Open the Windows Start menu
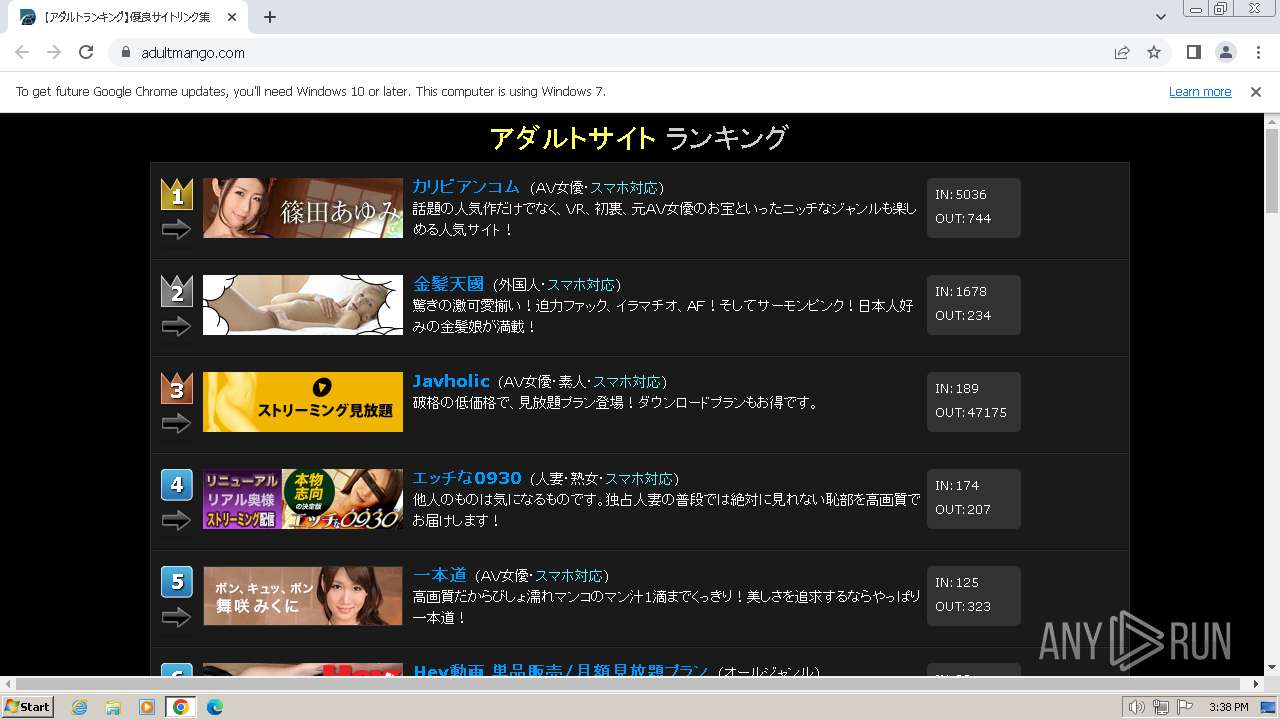 [27, 707]
